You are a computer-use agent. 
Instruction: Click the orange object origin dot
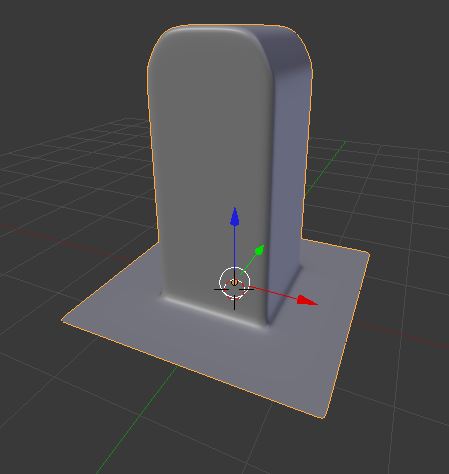point(234,282)
